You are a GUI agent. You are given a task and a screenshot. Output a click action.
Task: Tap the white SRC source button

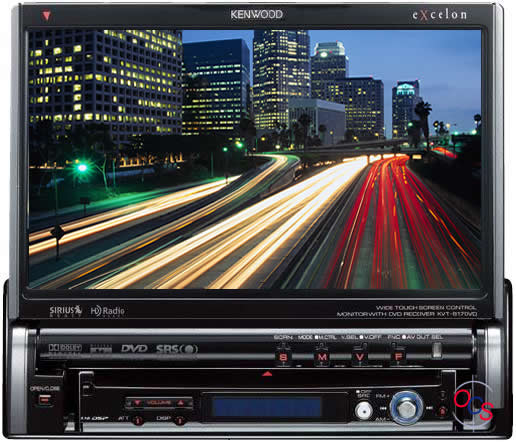tap(364, 411)
